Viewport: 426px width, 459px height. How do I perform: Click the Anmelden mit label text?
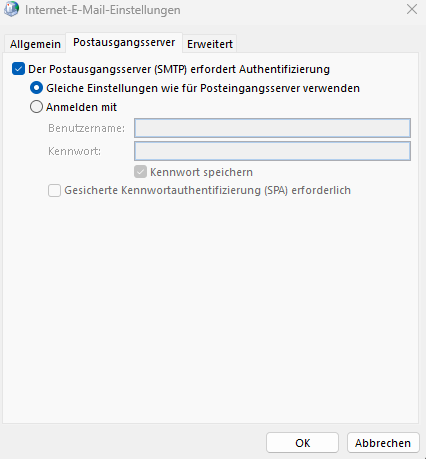coord(81,107)
